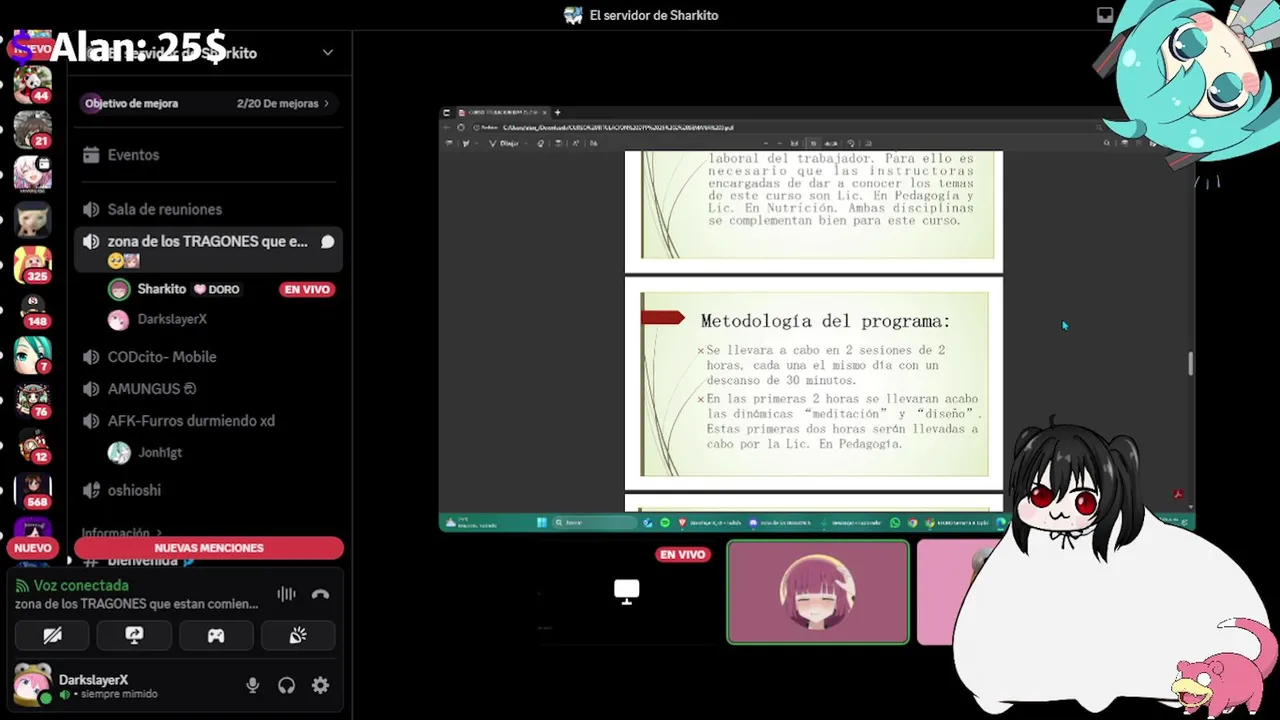Open user settings gear

(x=320, y=685)
